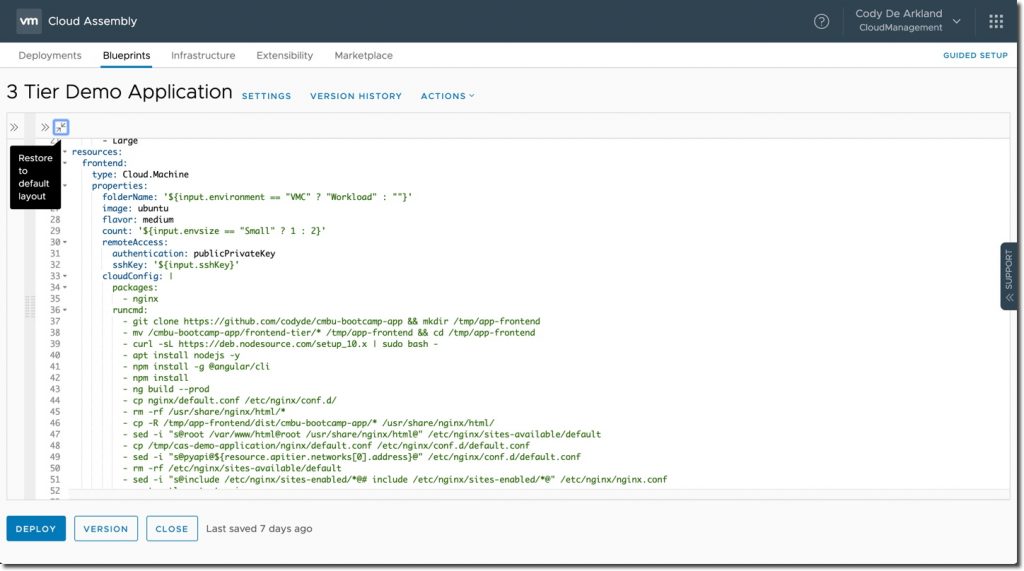This screenshot has width=1024, height=571.
Task: Grab the panel resize grip handle
Action: point(30,306)
